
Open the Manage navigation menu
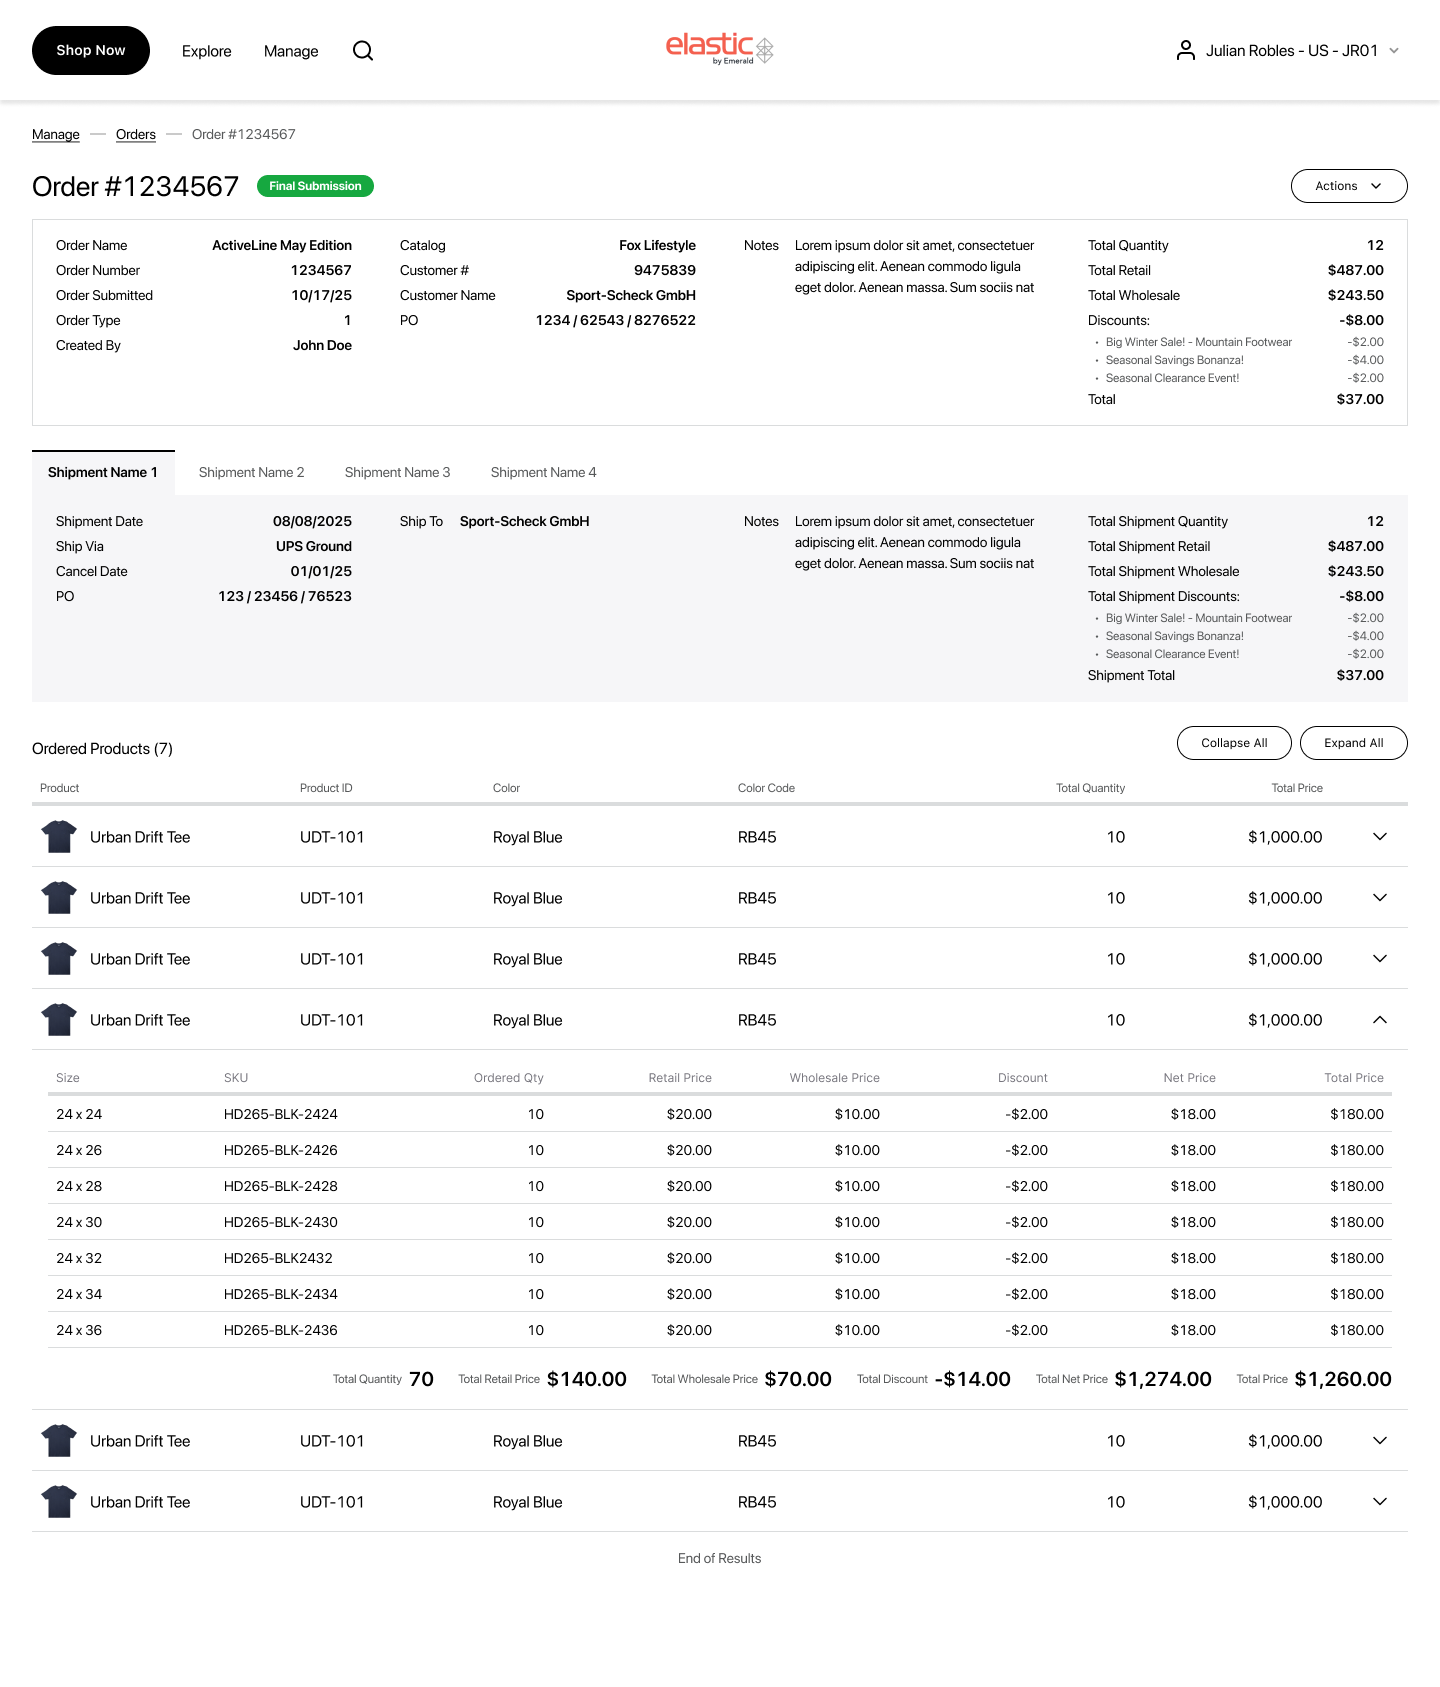coord(291,51)
